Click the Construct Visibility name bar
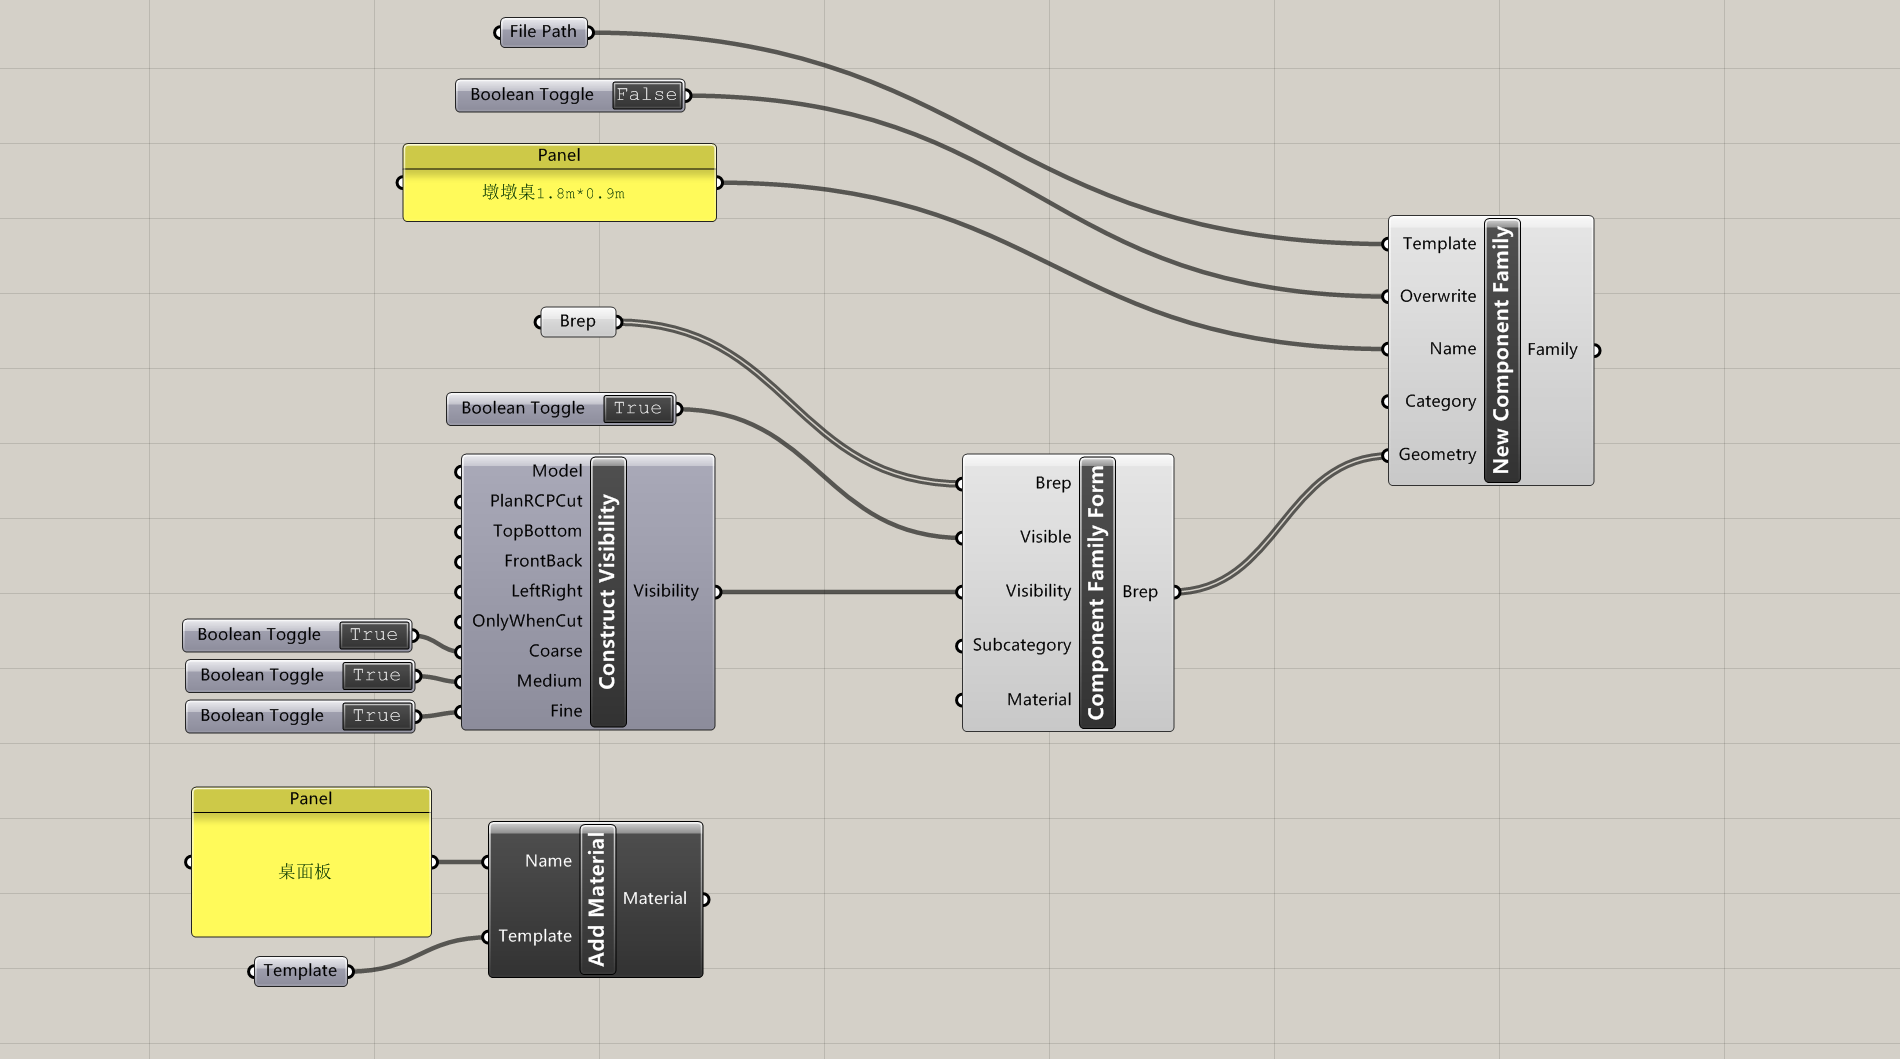The width and height of the screenshot is (1900, 1059). pyautogui.click(x=607, y=592)
